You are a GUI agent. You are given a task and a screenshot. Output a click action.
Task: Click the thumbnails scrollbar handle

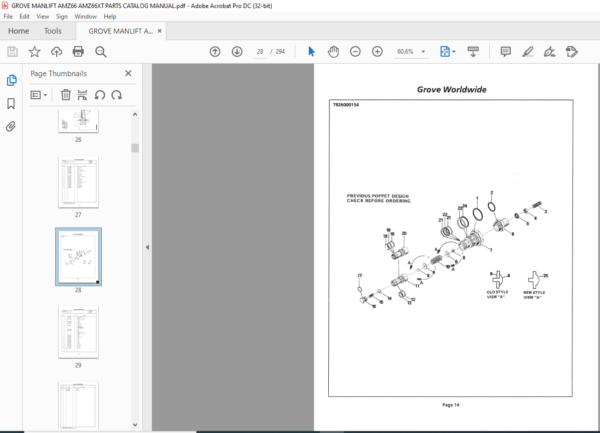click(135, 148)
